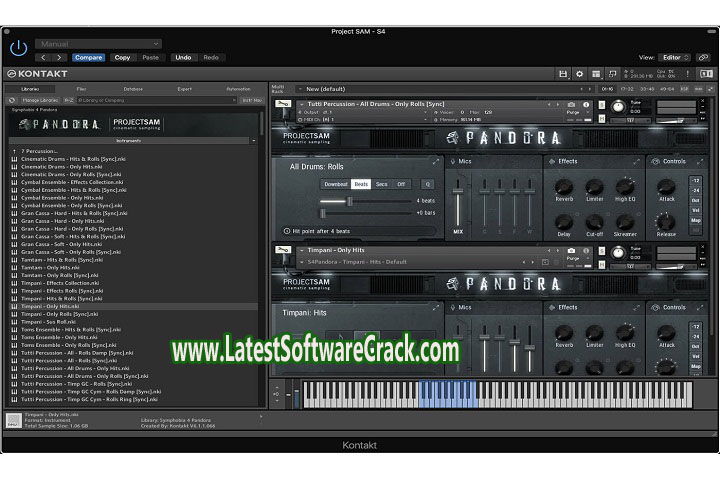Viewport: 720px width, 480px height.
Task: Click the exclamation panic button
Action: point(687,73)
